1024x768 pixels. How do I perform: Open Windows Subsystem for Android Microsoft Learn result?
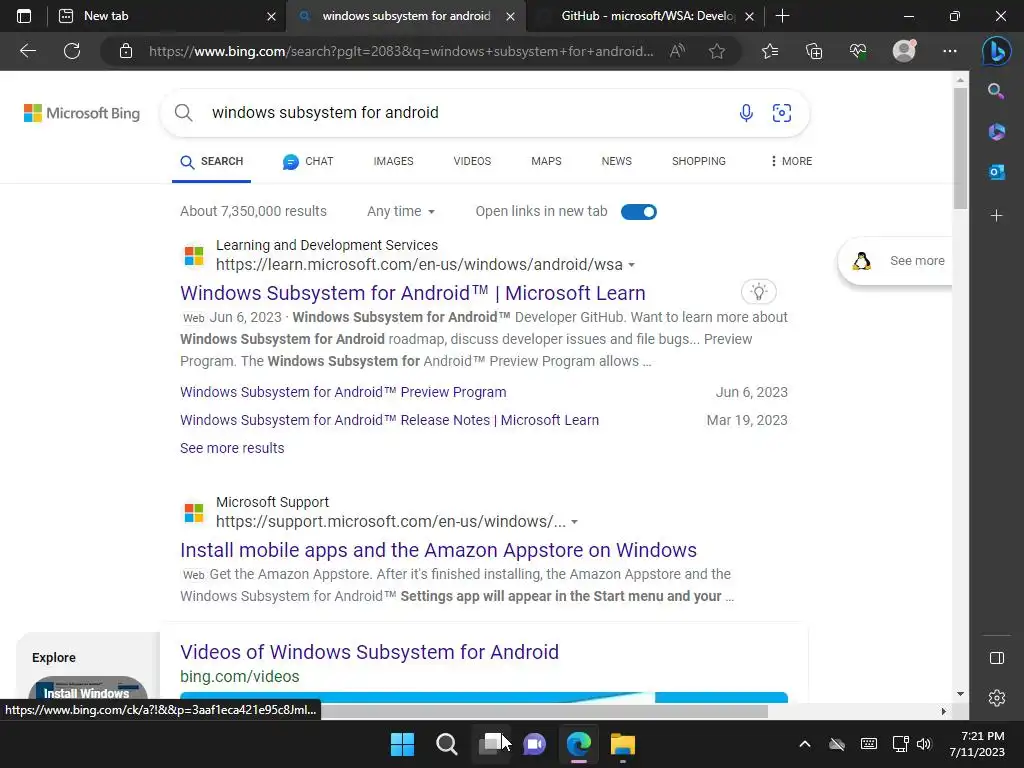pos(413,293)
